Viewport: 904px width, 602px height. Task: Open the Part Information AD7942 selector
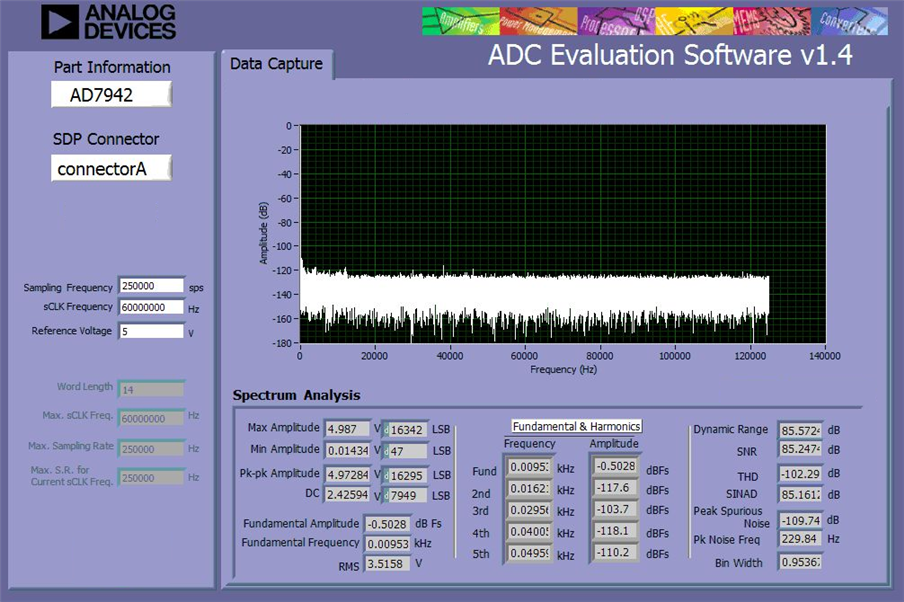coord(111,95)
